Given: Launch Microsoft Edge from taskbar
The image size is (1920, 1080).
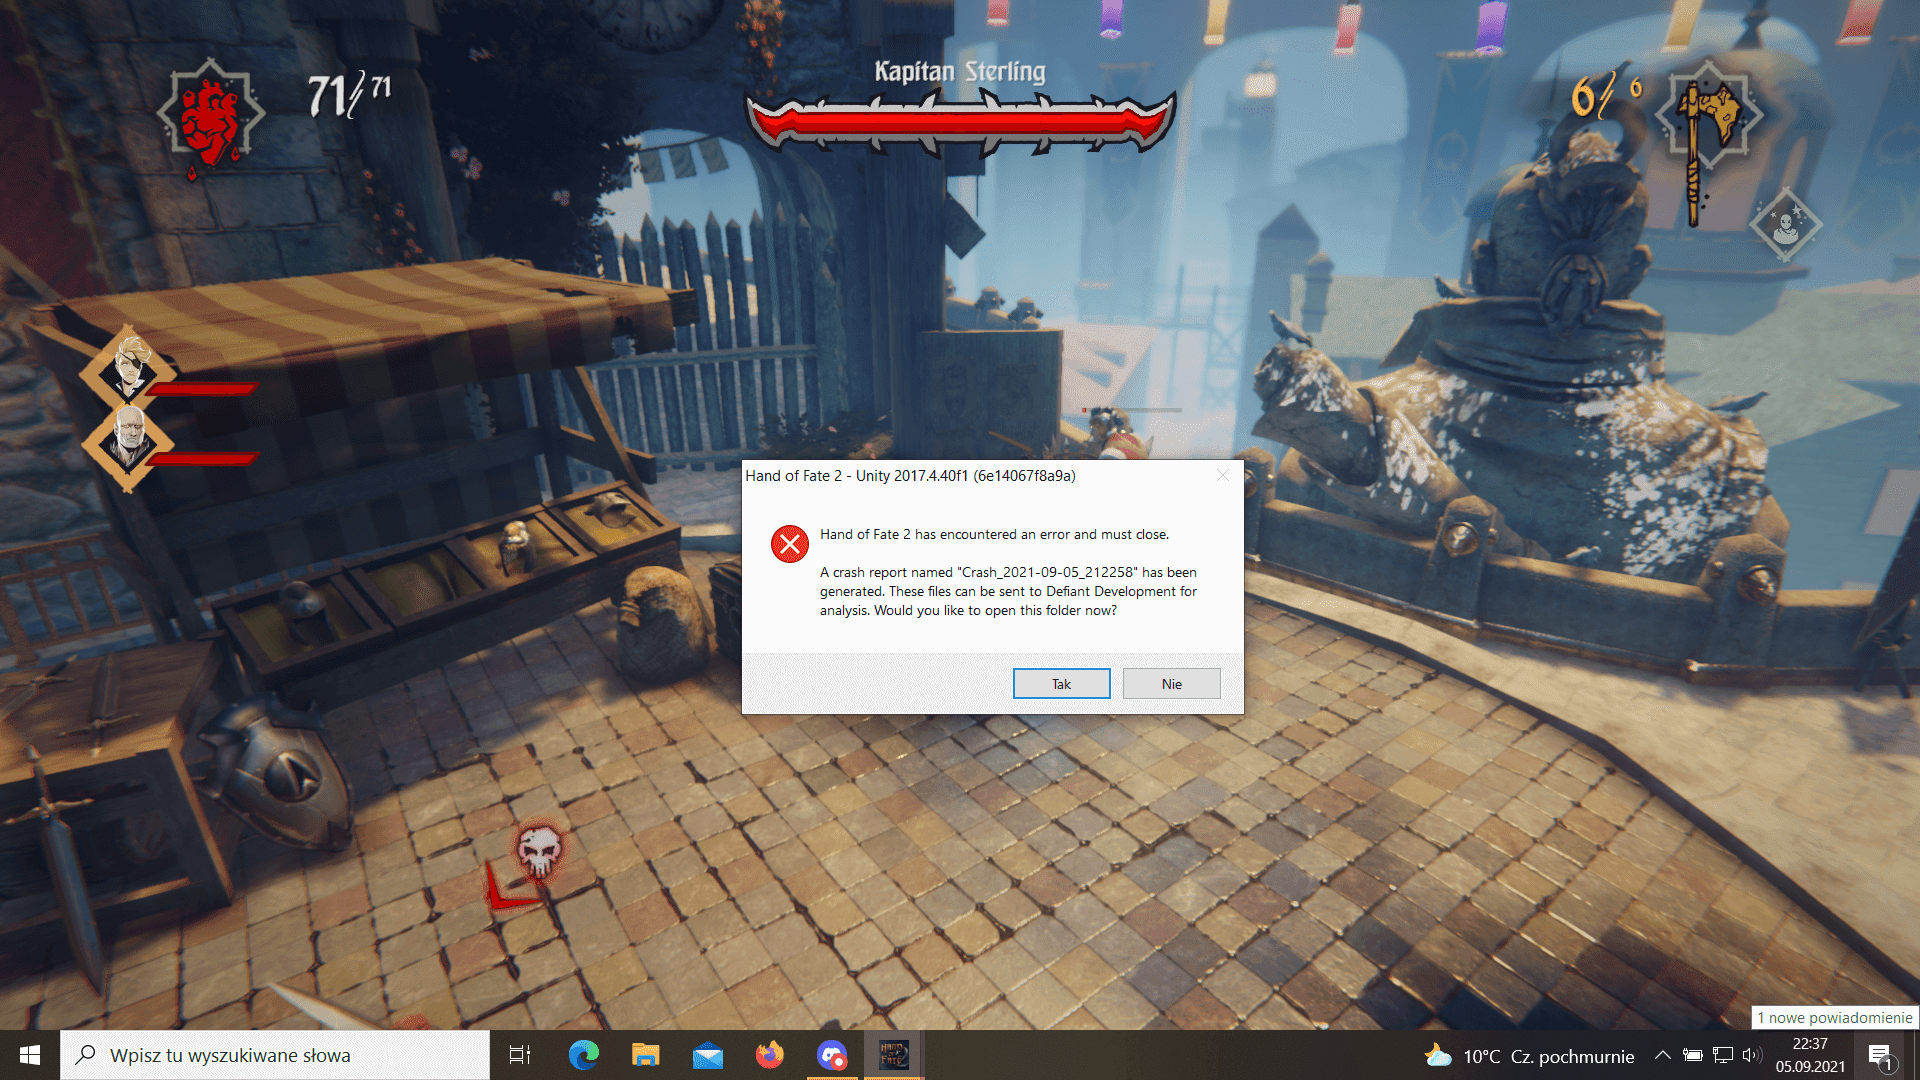Looking at the screenshot, I should [584, 1055].
